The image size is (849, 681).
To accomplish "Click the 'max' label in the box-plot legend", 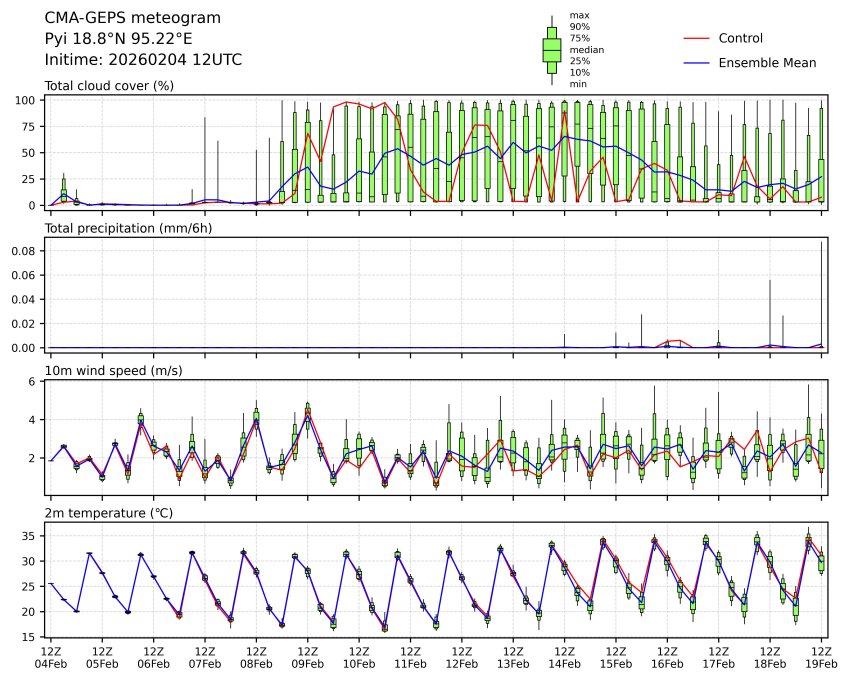I will point(577,15).
